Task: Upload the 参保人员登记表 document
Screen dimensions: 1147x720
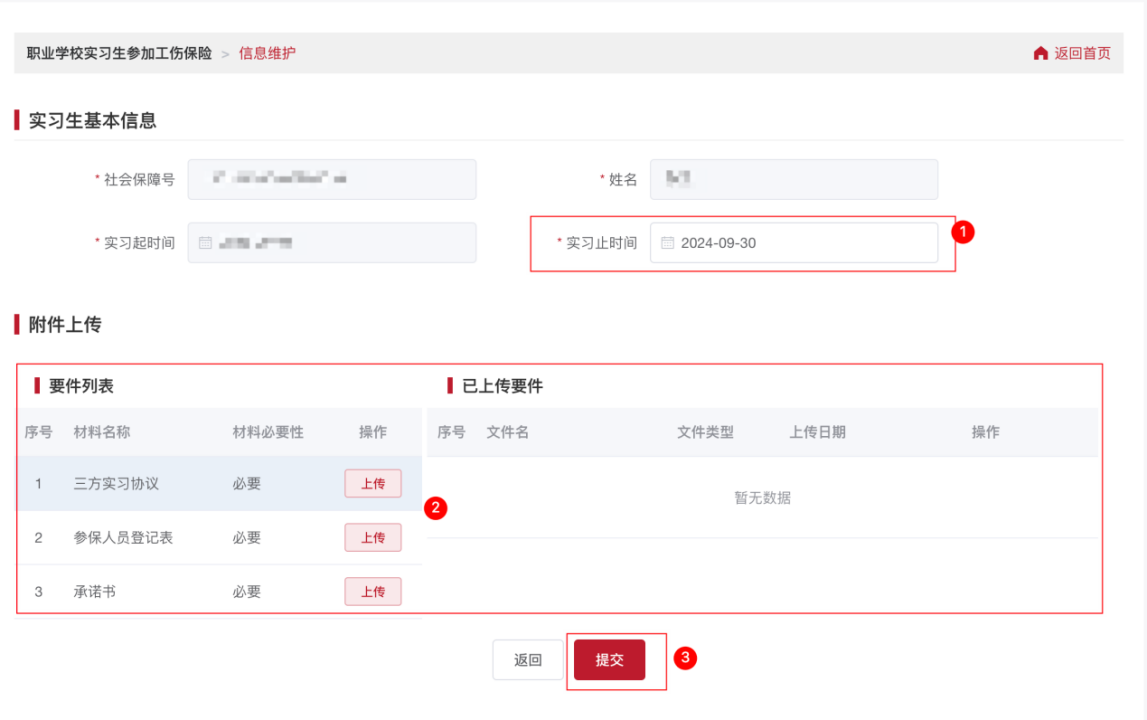Action: coord(373,538)
